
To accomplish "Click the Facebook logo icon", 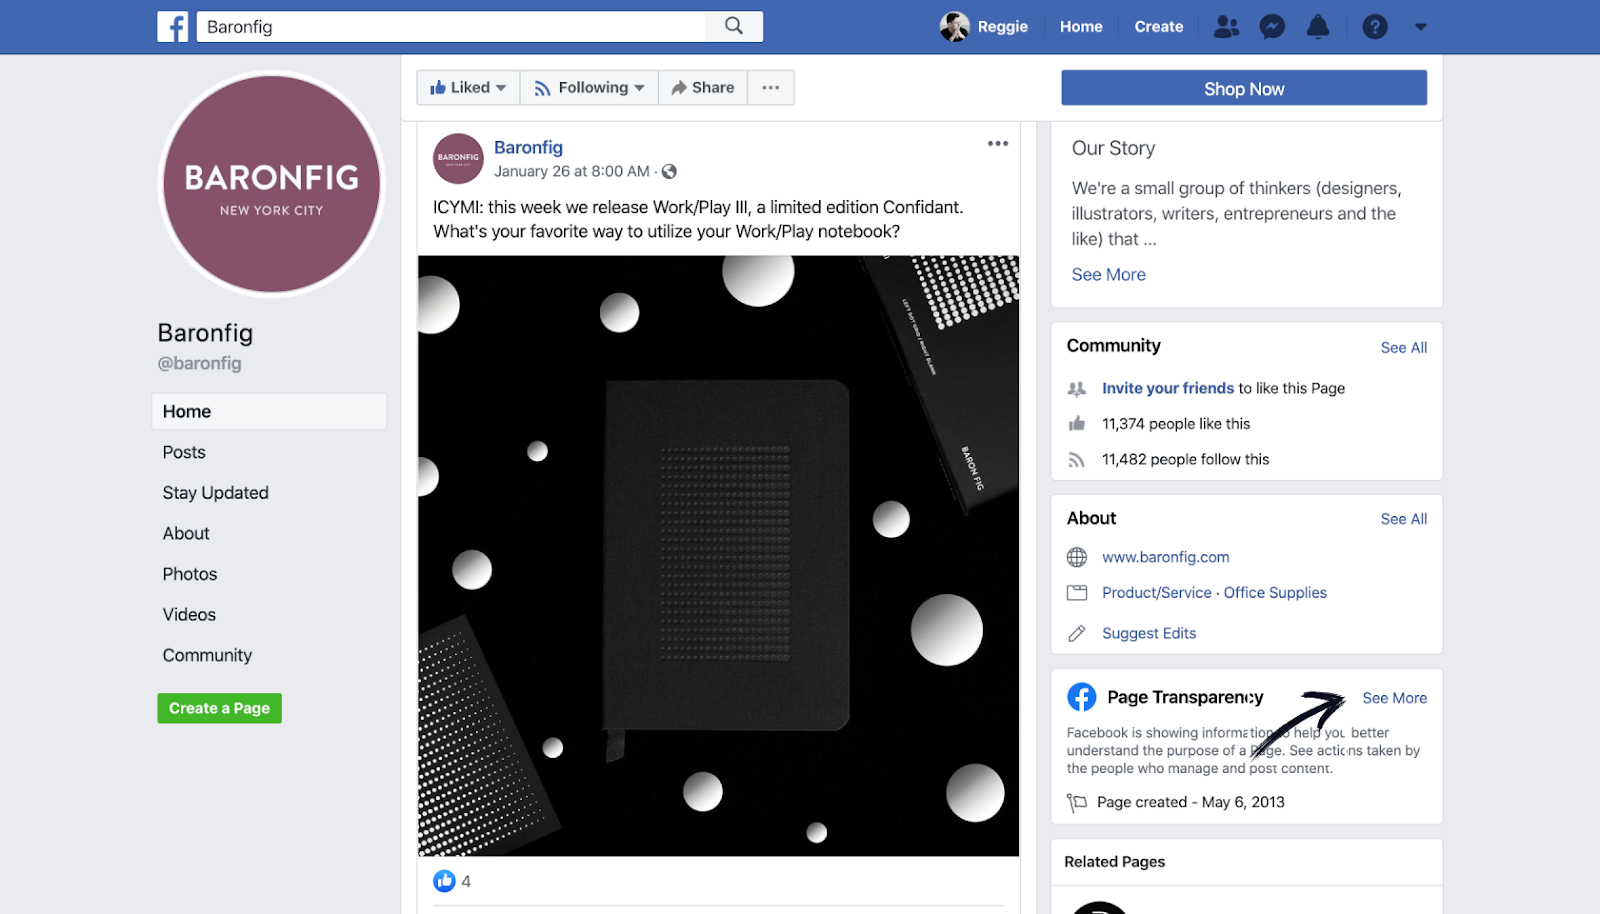I will coord(173,27).
